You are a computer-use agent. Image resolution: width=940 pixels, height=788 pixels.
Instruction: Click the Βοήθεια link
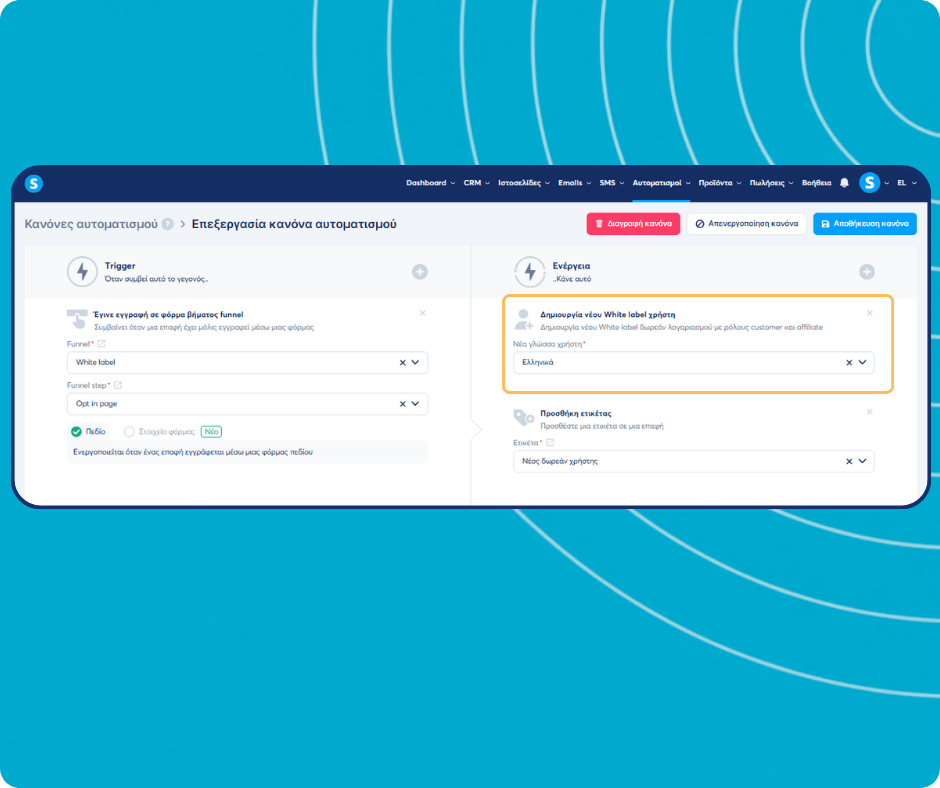817,183
